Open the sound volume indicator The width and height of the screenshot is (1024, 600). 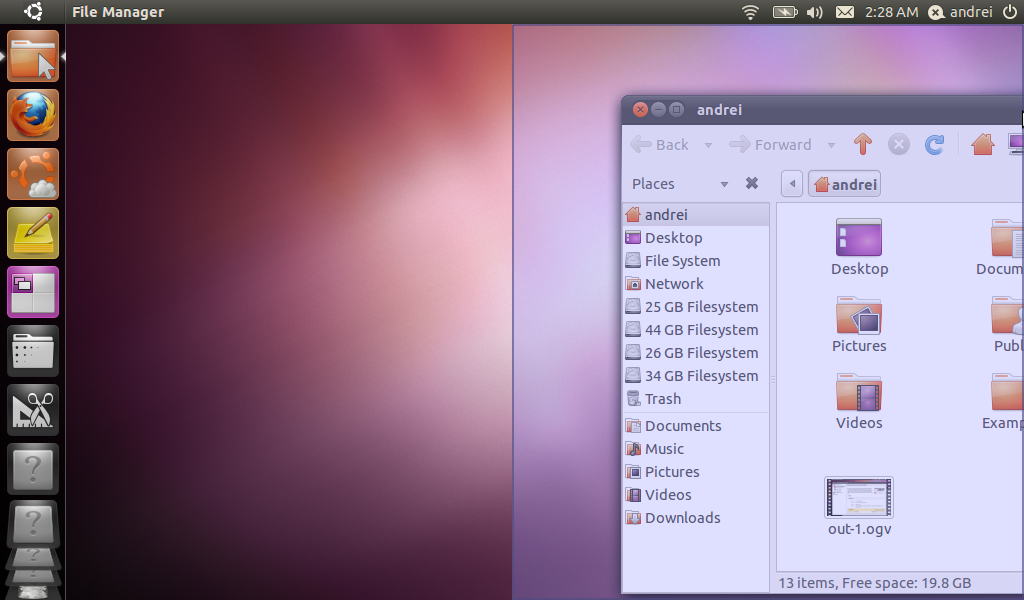pos(814,12)
